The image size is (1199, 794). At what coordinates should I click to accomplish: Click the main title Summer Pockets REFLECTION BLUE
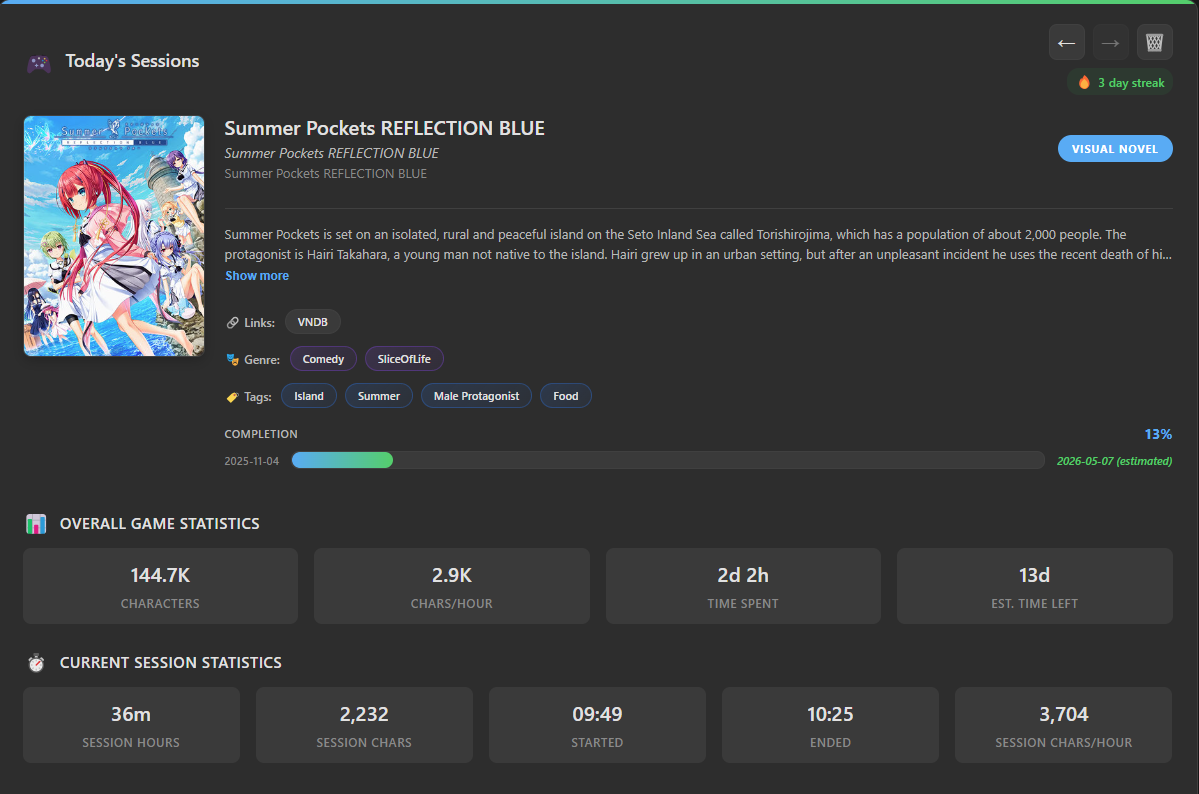pos(385,128)
